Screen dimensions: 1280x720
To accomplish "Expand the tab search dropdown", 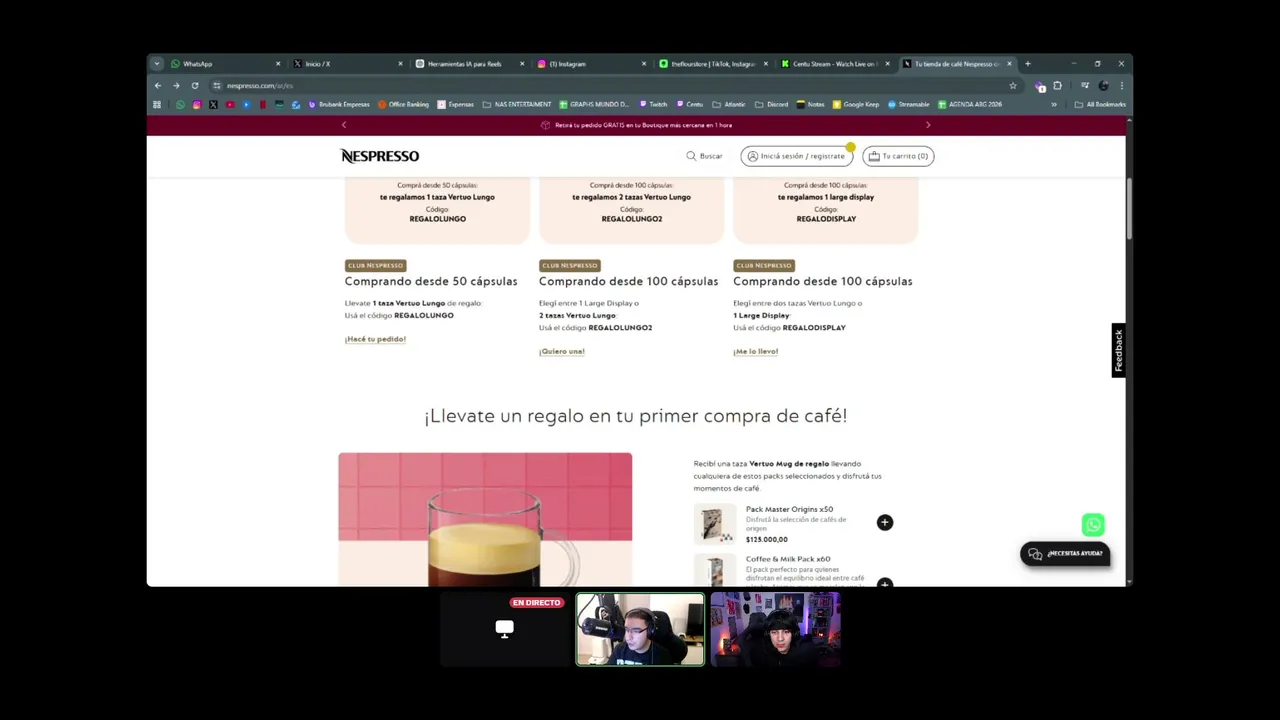I will [x=156, y=64].
